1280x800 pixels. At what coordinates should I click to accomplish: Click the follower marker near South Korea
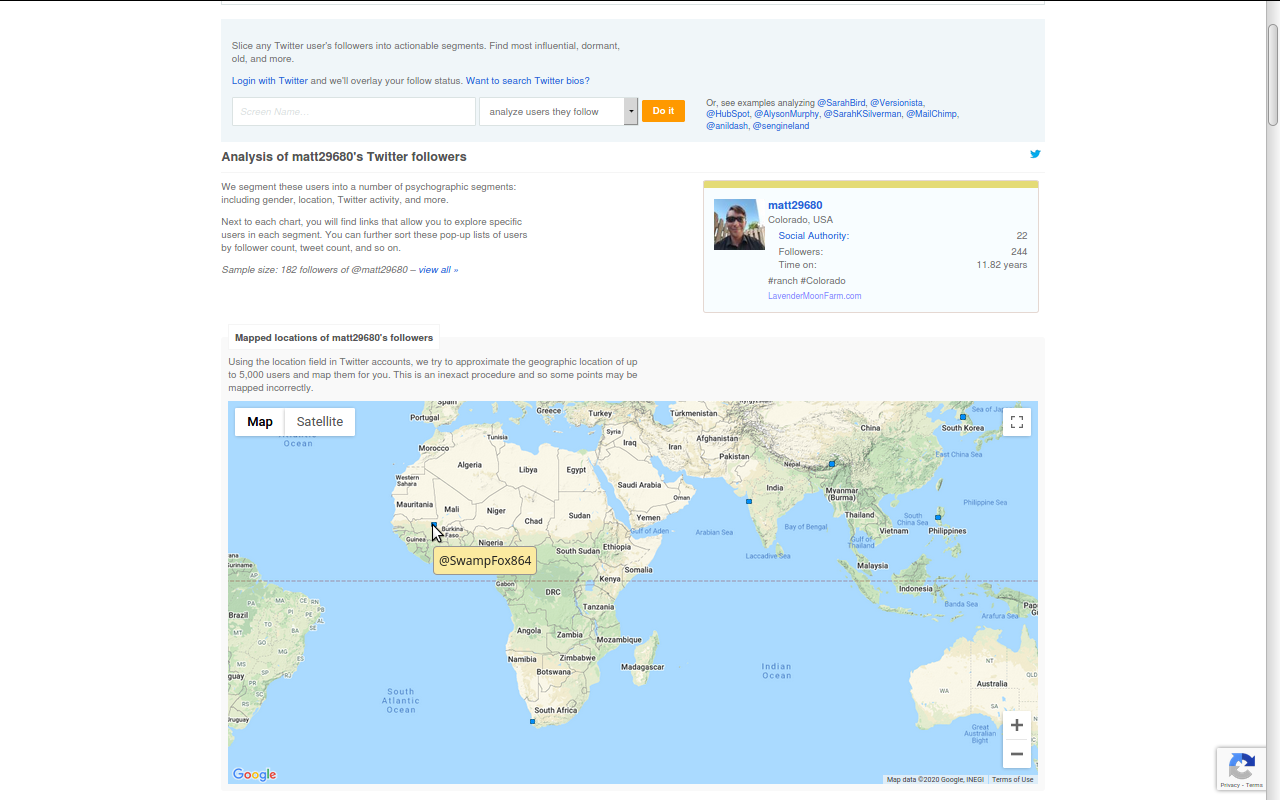[963, 416]
